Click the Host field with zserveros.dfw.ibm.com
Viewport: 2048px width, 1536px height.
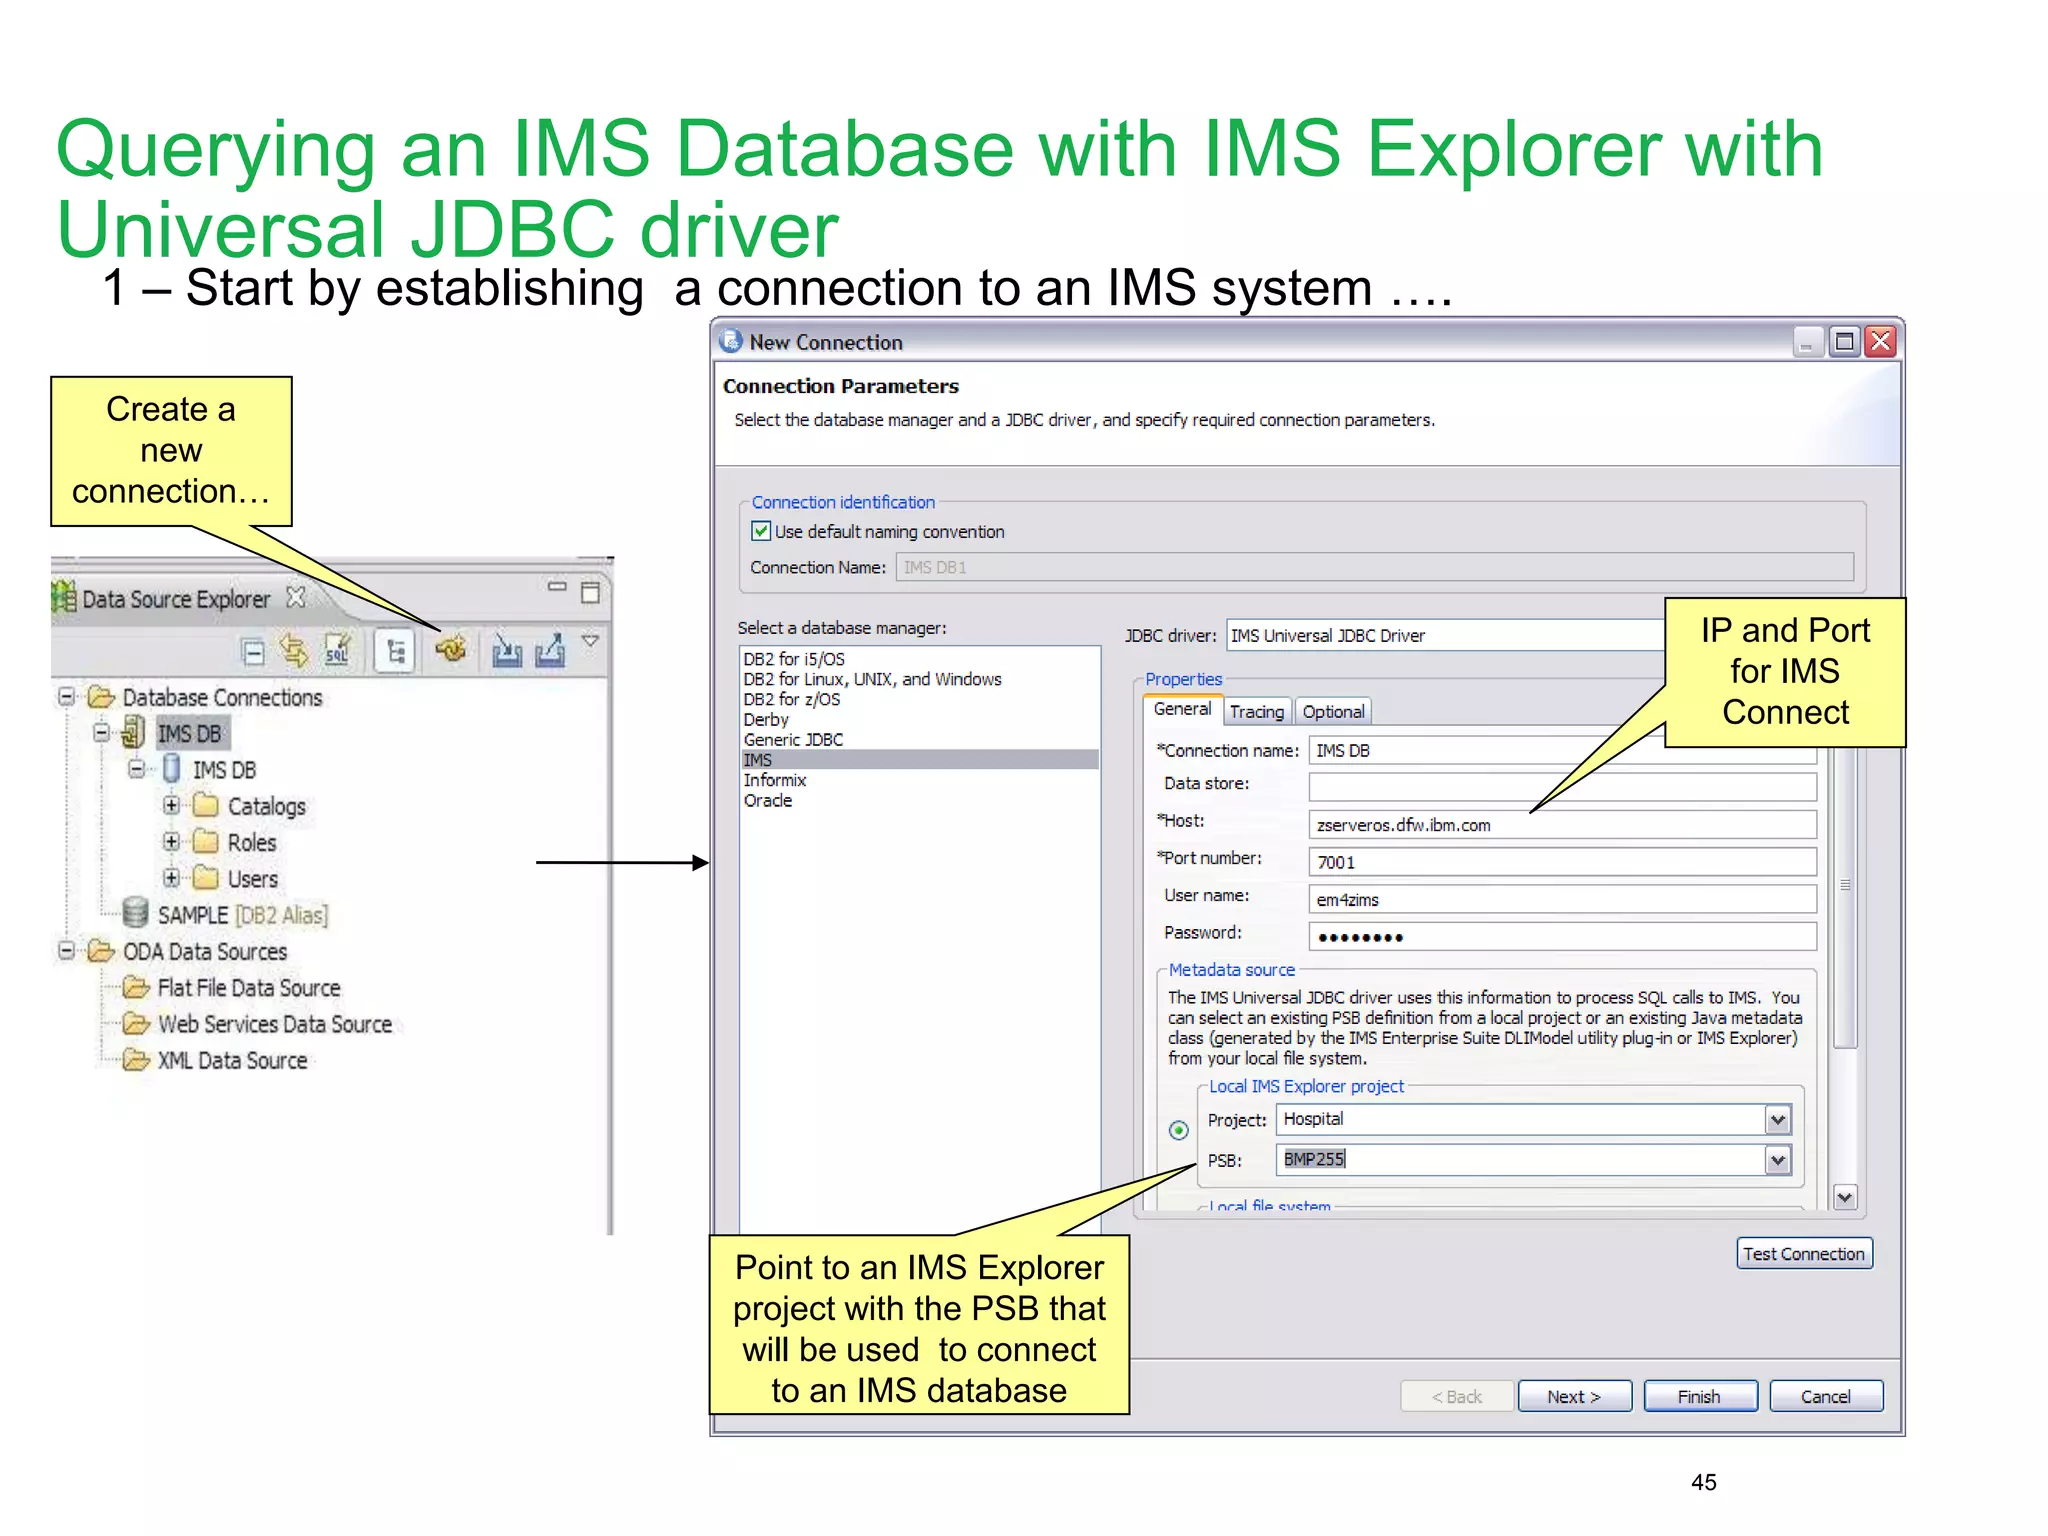click(1562, 824)
